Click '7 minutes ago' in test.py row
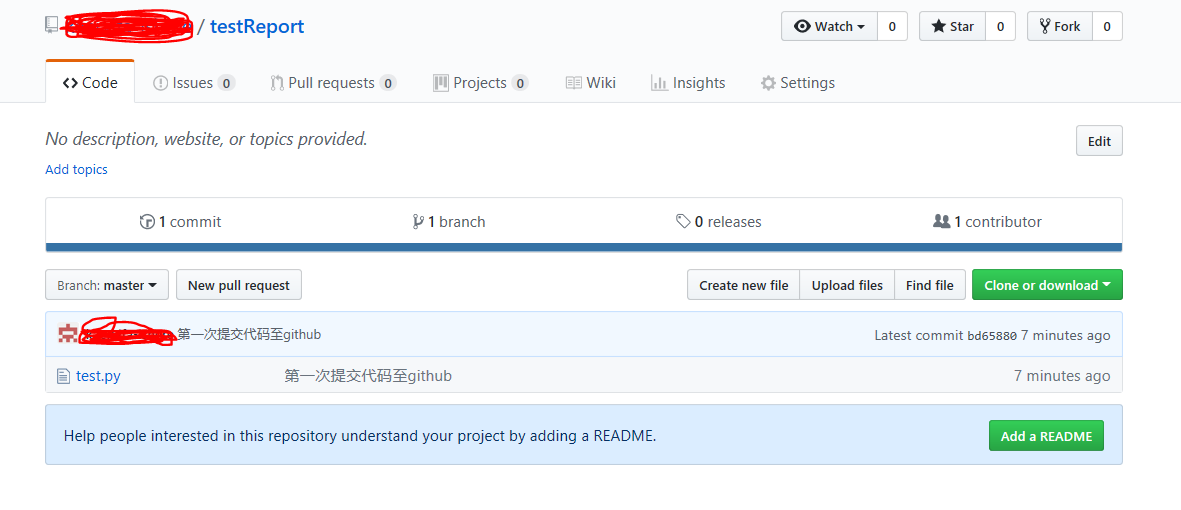The height and width of the screenshot is (510, 1181). pyautogui.click(x=1062, y=375)
